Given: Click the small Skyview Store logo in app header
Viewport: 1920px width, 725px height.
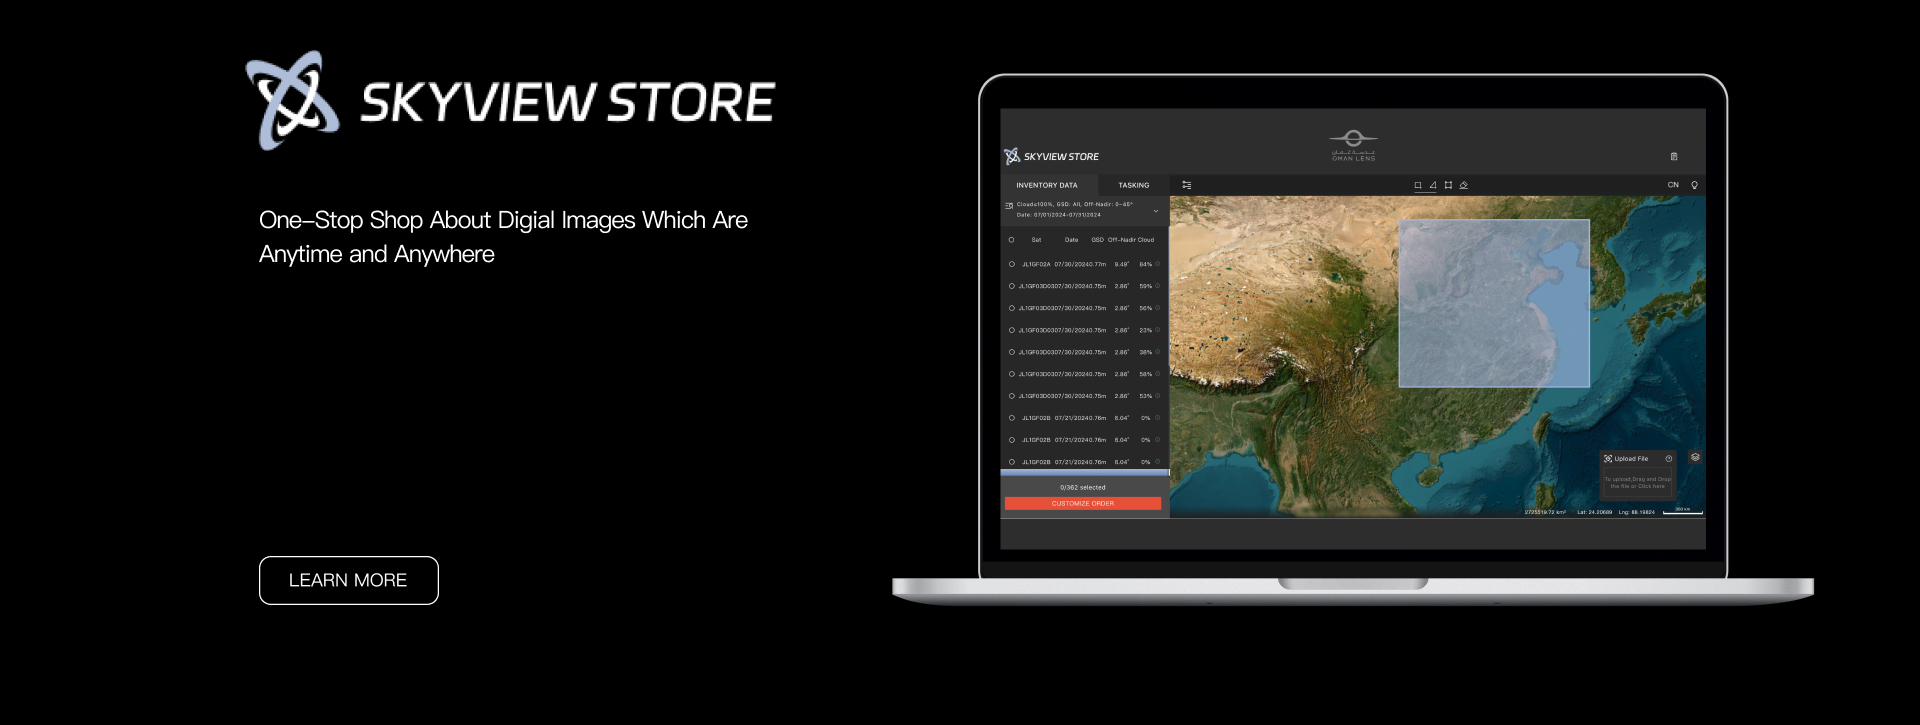Looking at the screenshot, I should 1051,156.
